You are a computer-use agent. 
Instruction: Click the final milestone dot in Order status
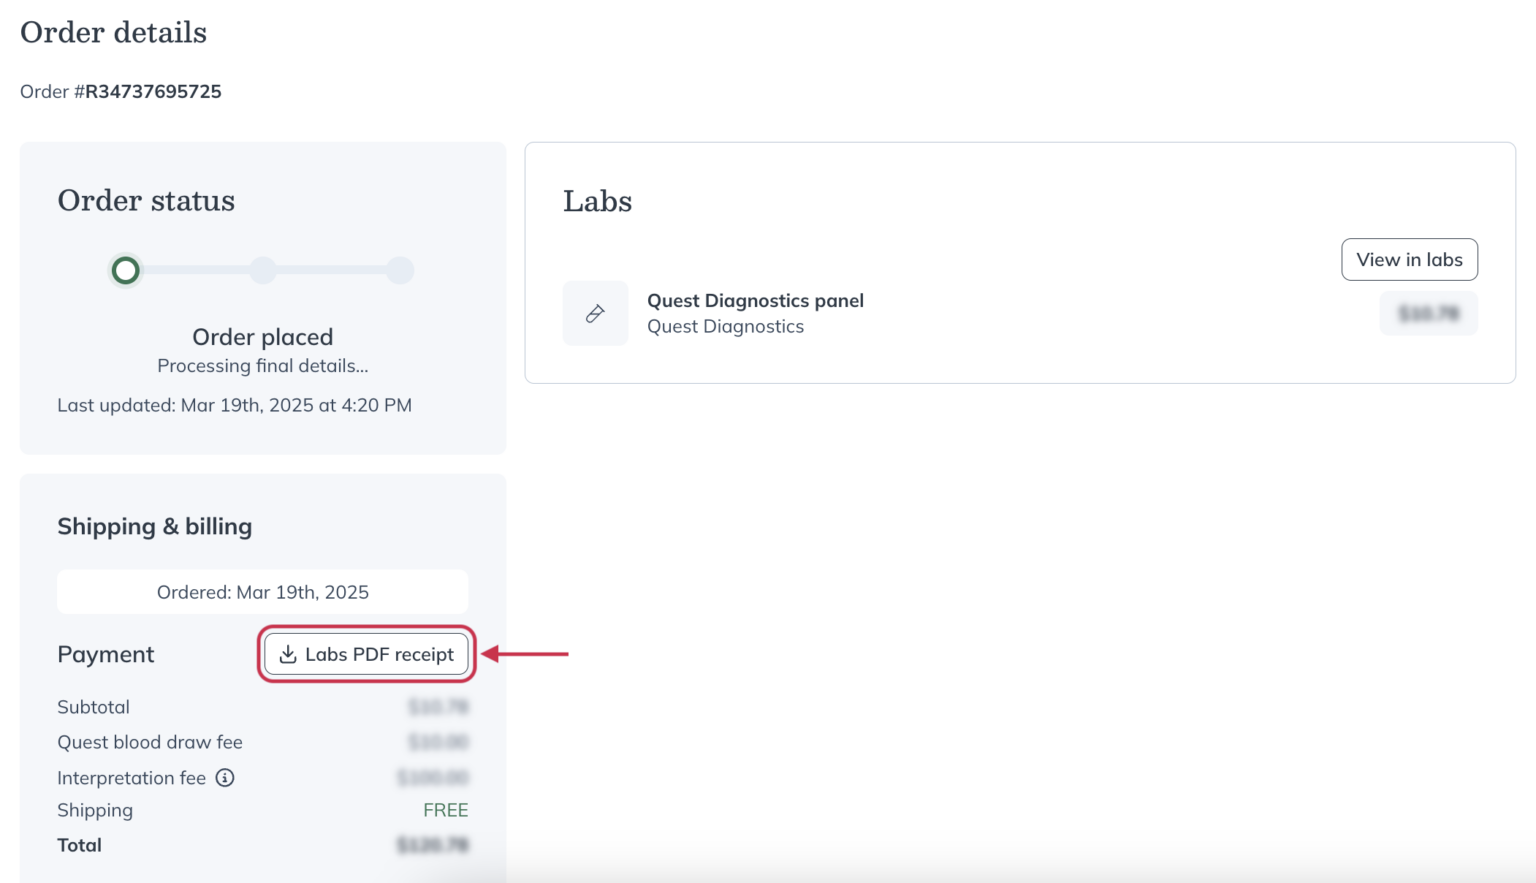[x=400, y=270]
